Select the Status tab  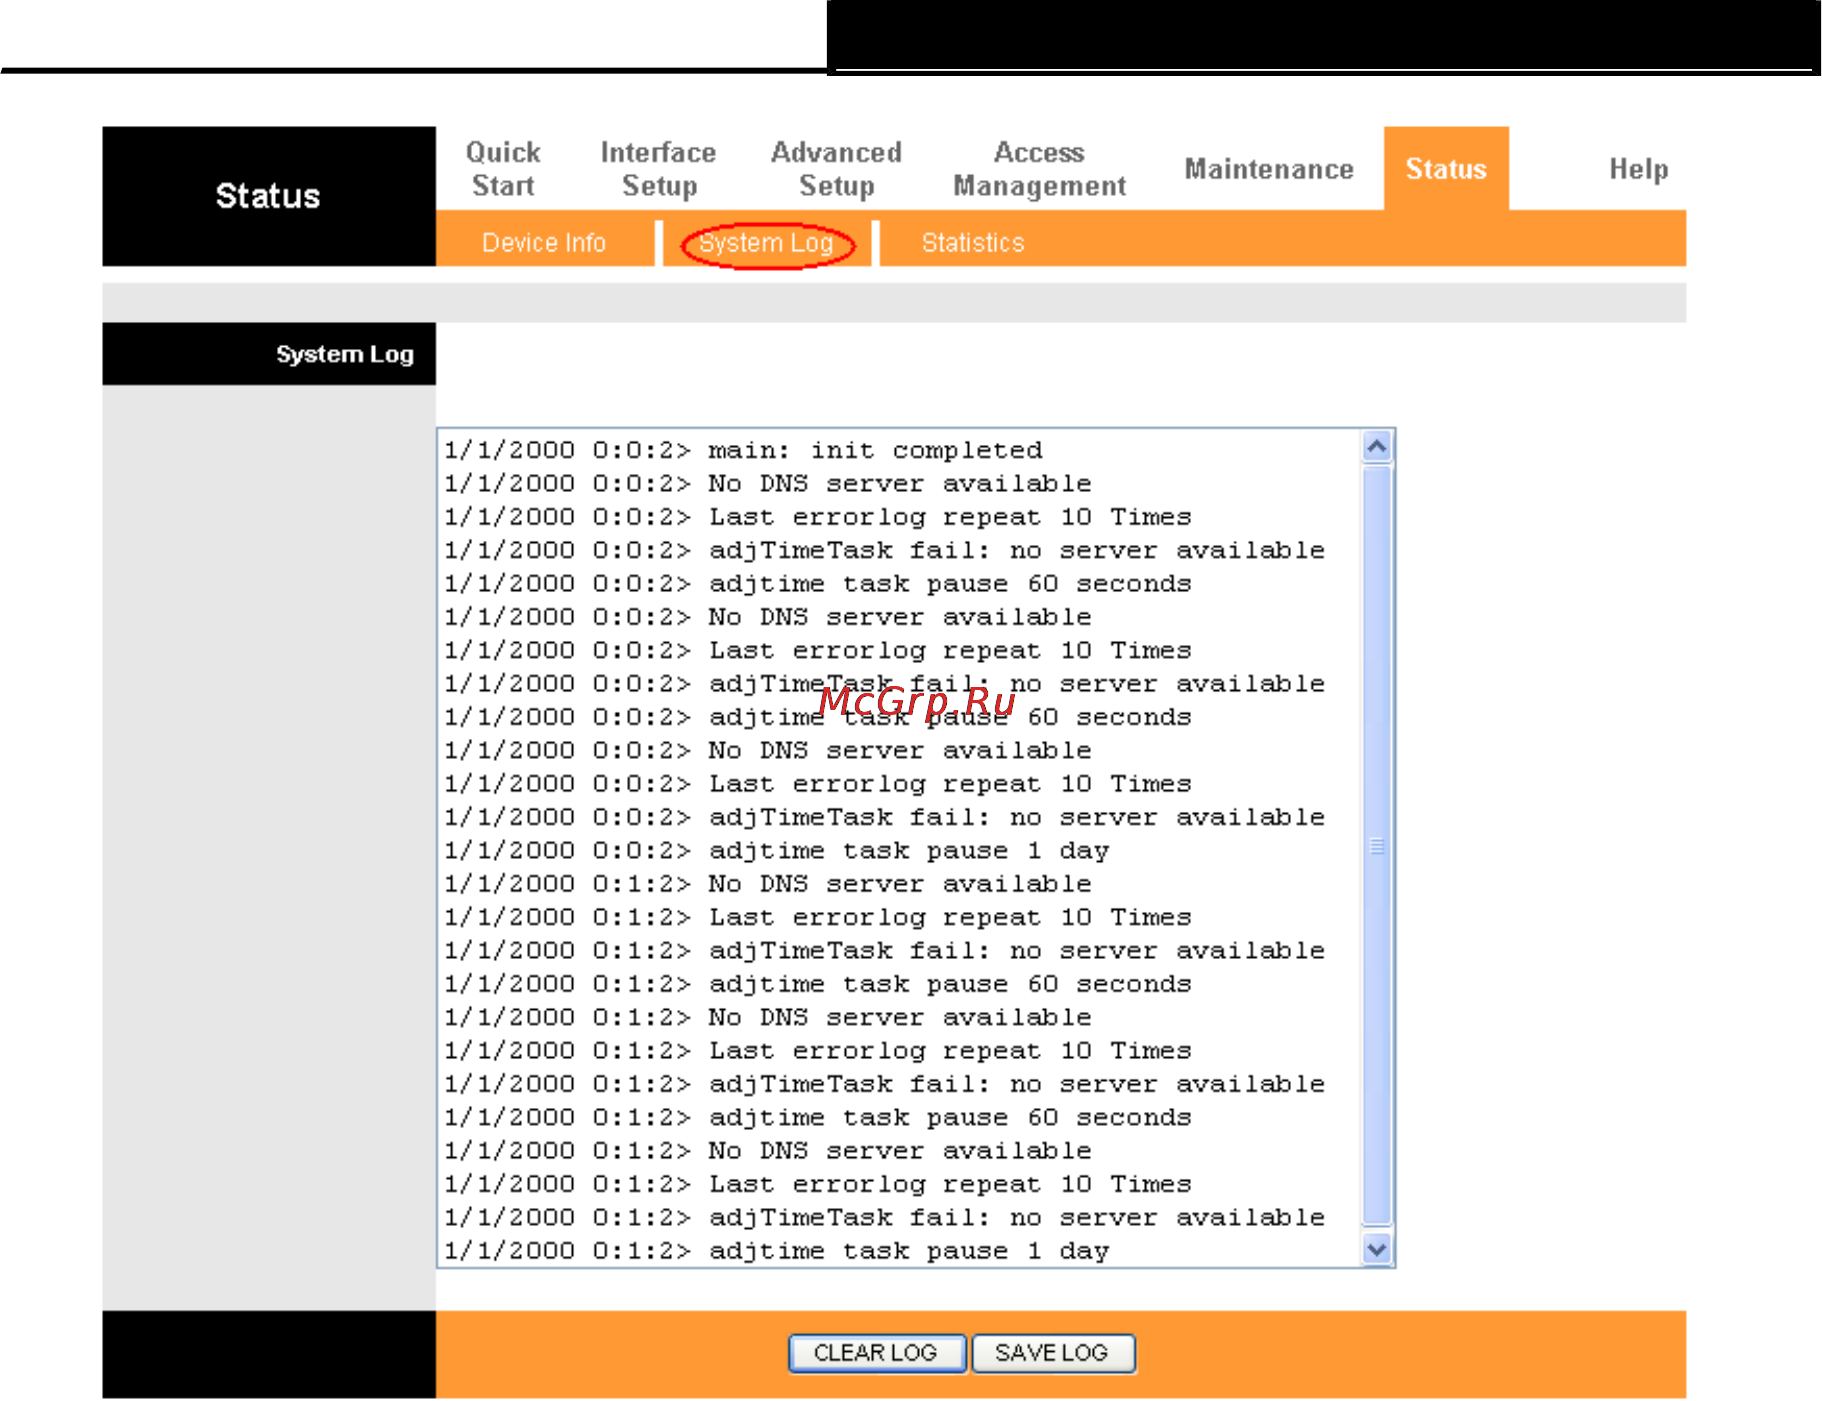pos(1446,169)
